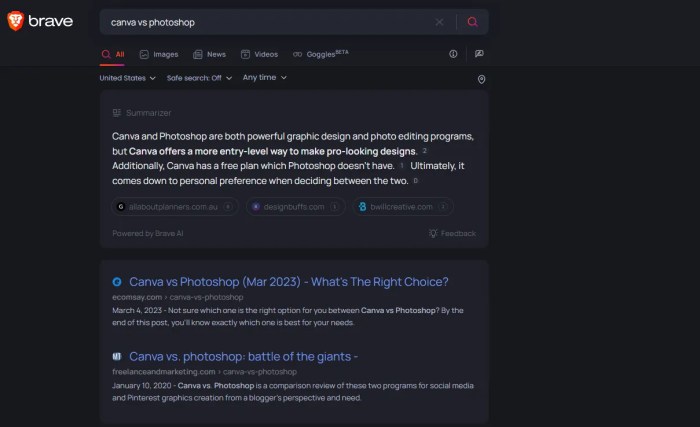Open the United States region dropdown
This screenshot has width=700, height=427.
(x=128, y=78)
